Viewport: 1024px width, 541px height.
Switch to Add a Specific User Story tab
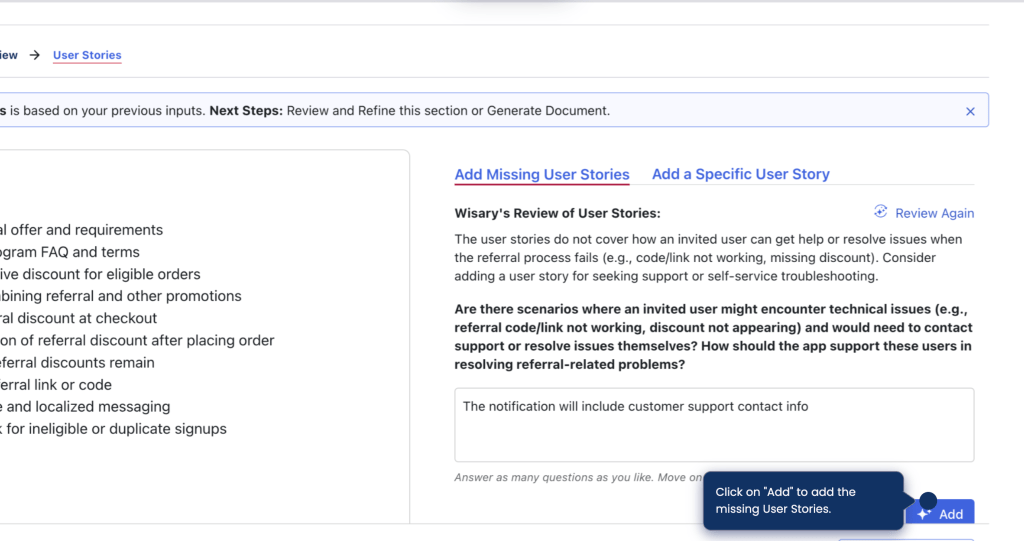(x=740, y=174)
